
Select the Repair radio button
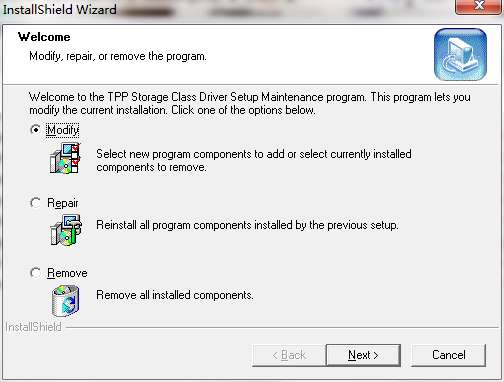tap(35, 202)
